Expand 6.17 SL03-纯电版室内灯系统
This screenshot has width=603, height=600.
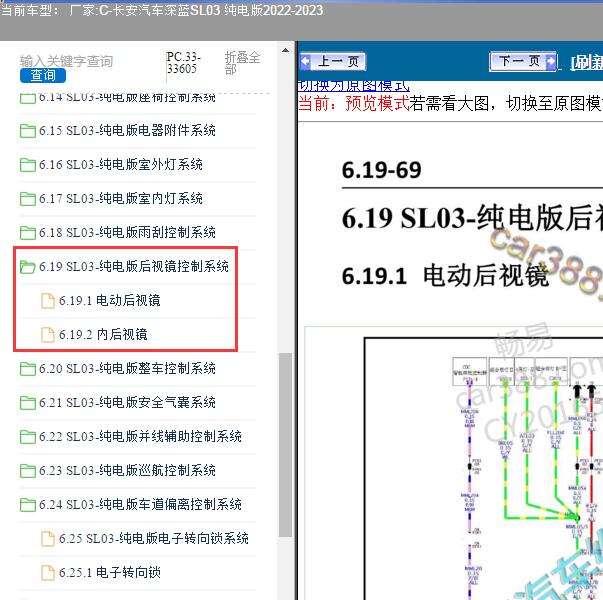[x=121, y=198]
